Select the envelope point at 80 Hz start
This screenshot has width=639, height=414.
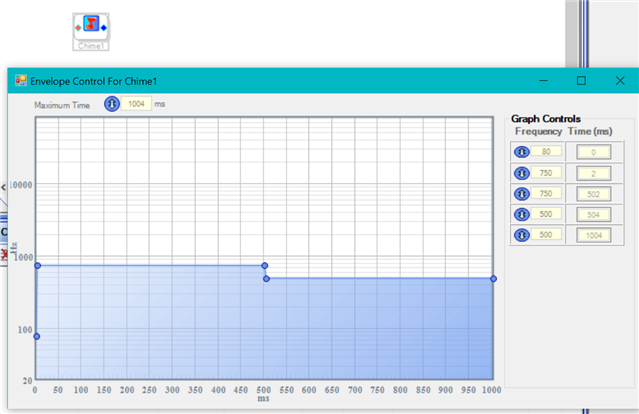pos(37,336)
